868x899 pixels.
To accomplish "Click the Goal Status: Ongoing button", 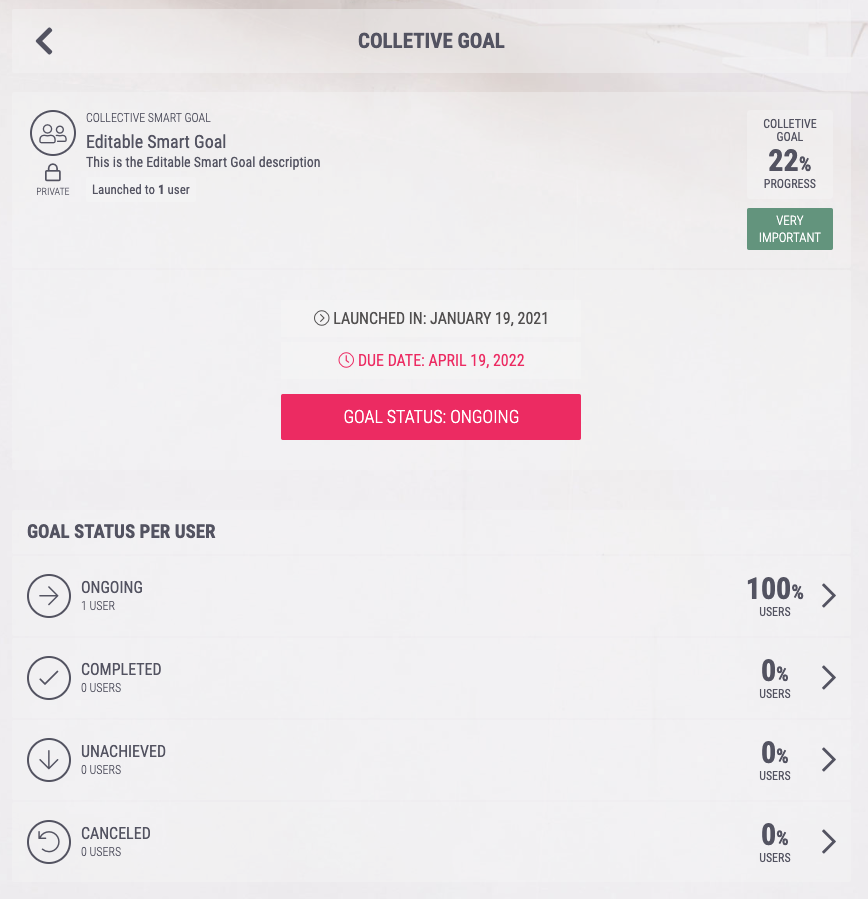I will pos(431,417).
